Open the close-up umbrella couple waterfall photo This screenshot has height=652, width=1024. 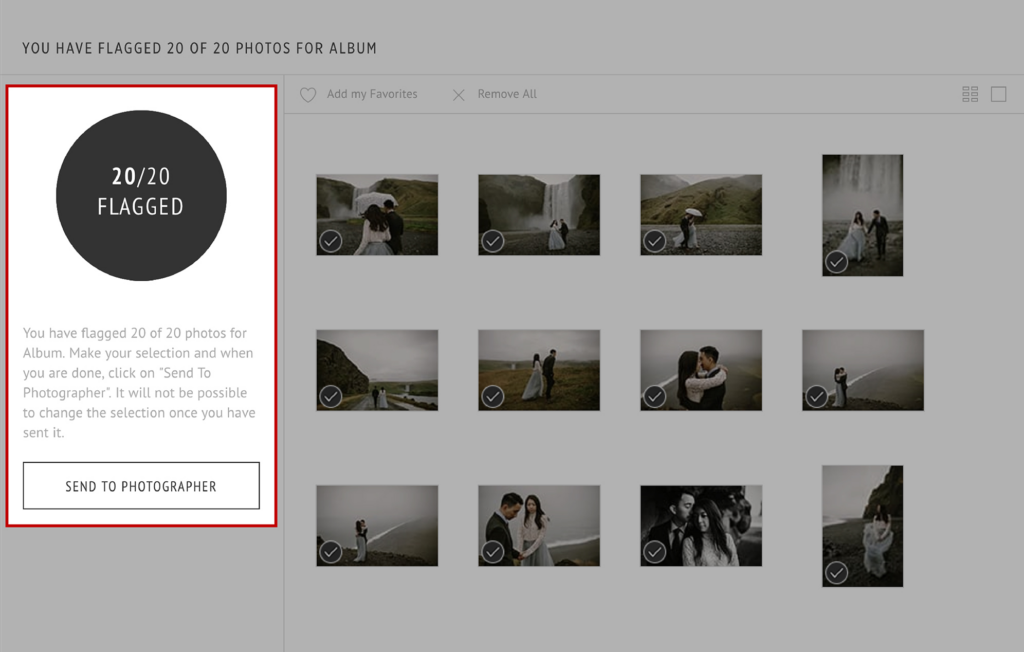377,214
